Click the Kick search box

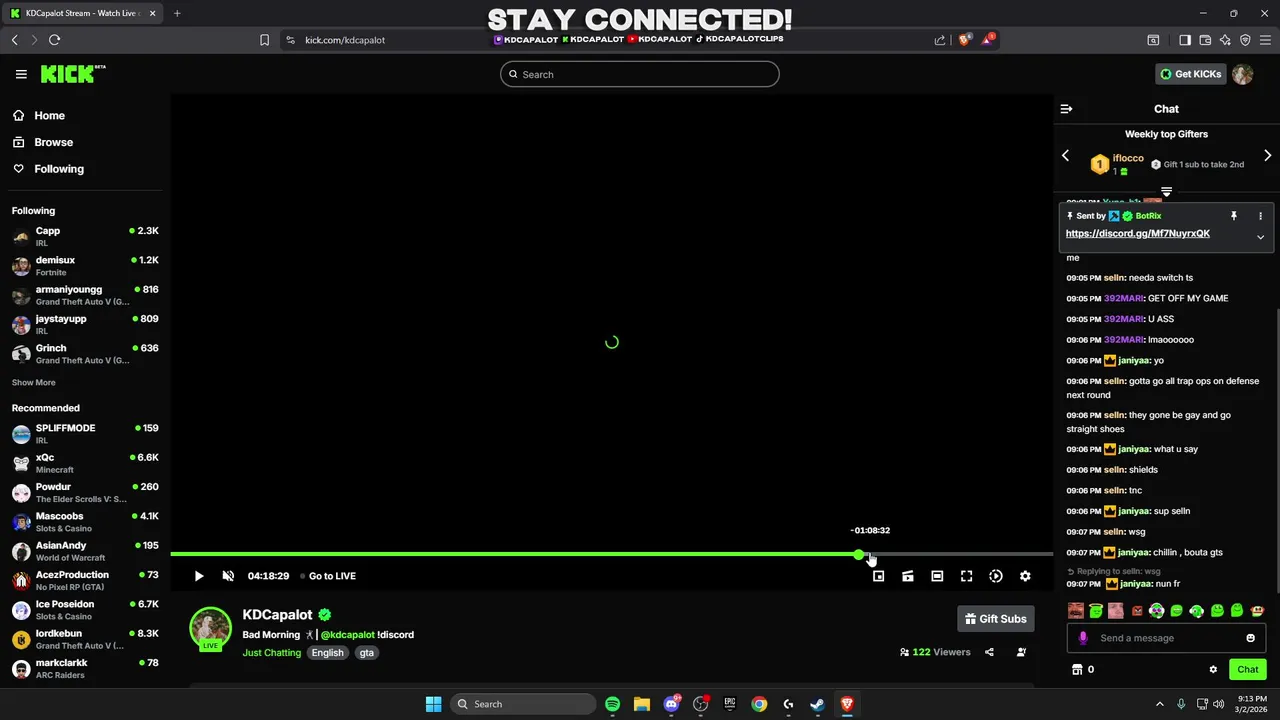click(x=640, y=74)
